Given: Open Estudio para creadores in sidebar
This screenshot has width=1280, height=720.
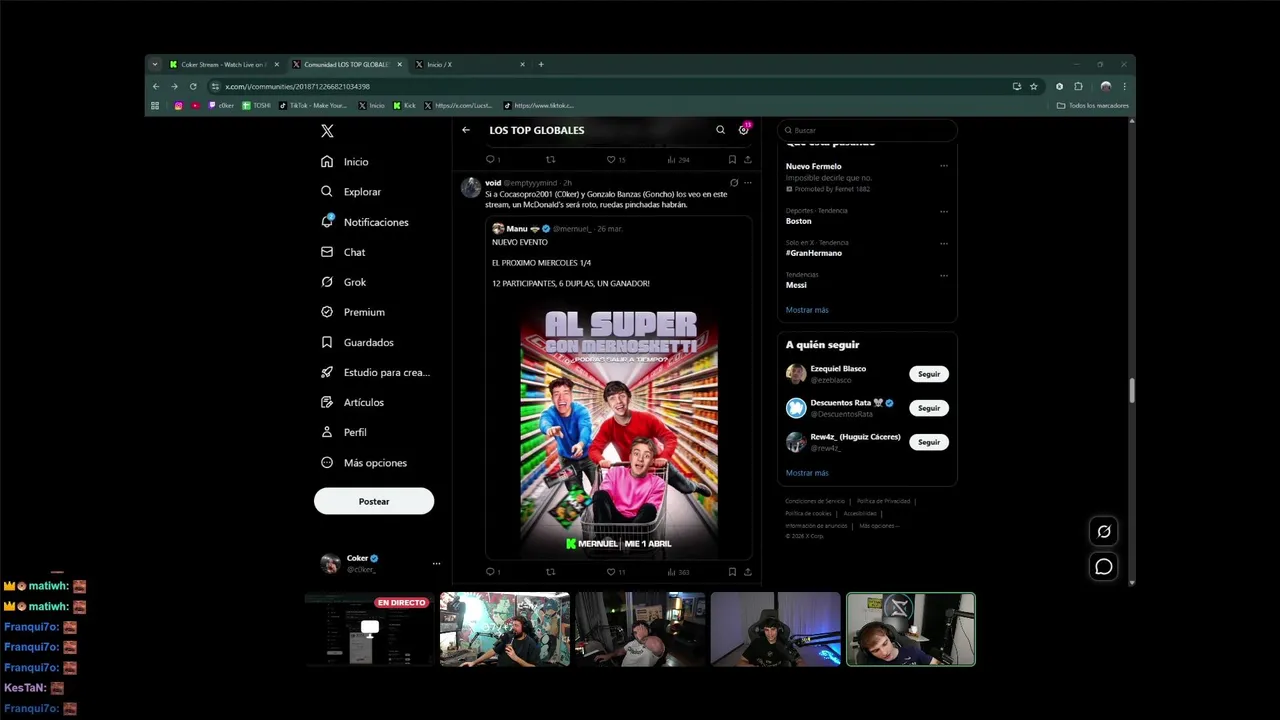Looking at the screenshot, I should (375, 372).
